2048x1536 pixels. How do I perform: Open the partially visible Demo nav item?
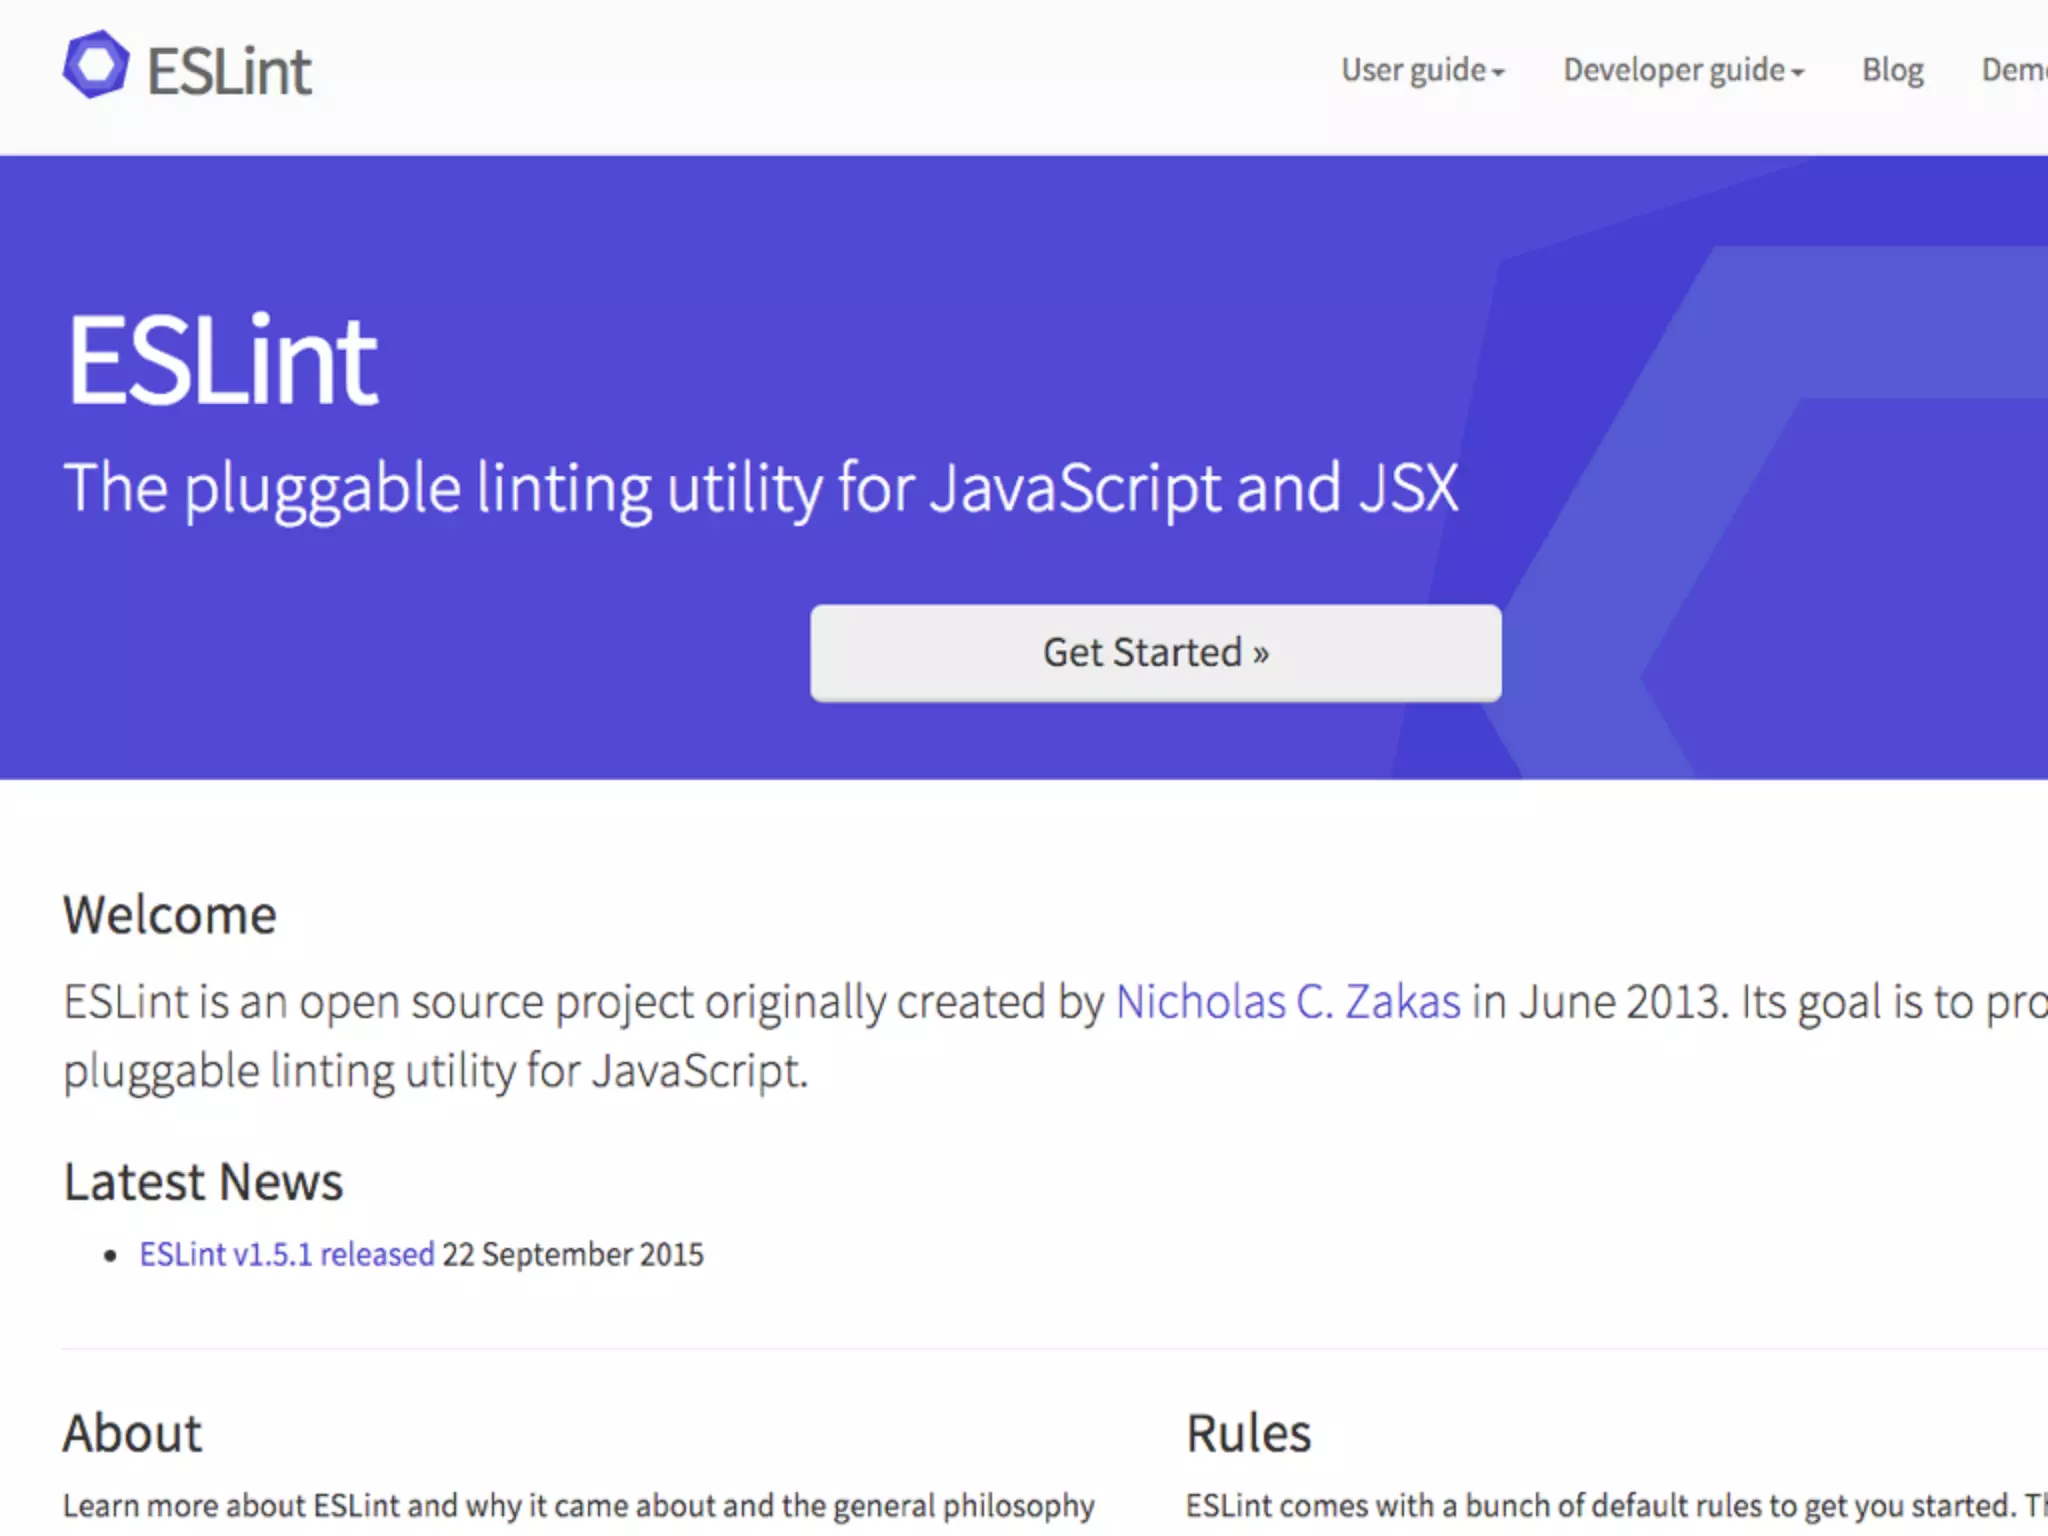2014,70
